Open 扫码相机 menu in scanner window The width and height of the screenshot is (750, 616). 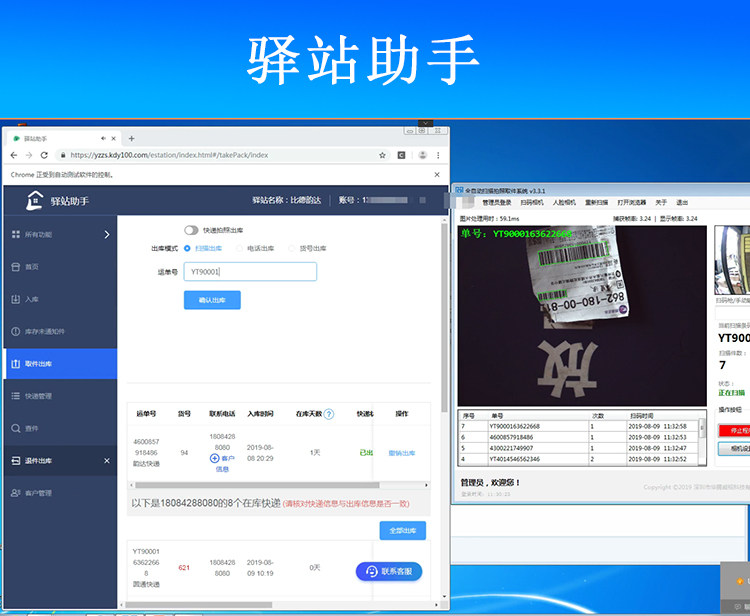click(532, 202)
